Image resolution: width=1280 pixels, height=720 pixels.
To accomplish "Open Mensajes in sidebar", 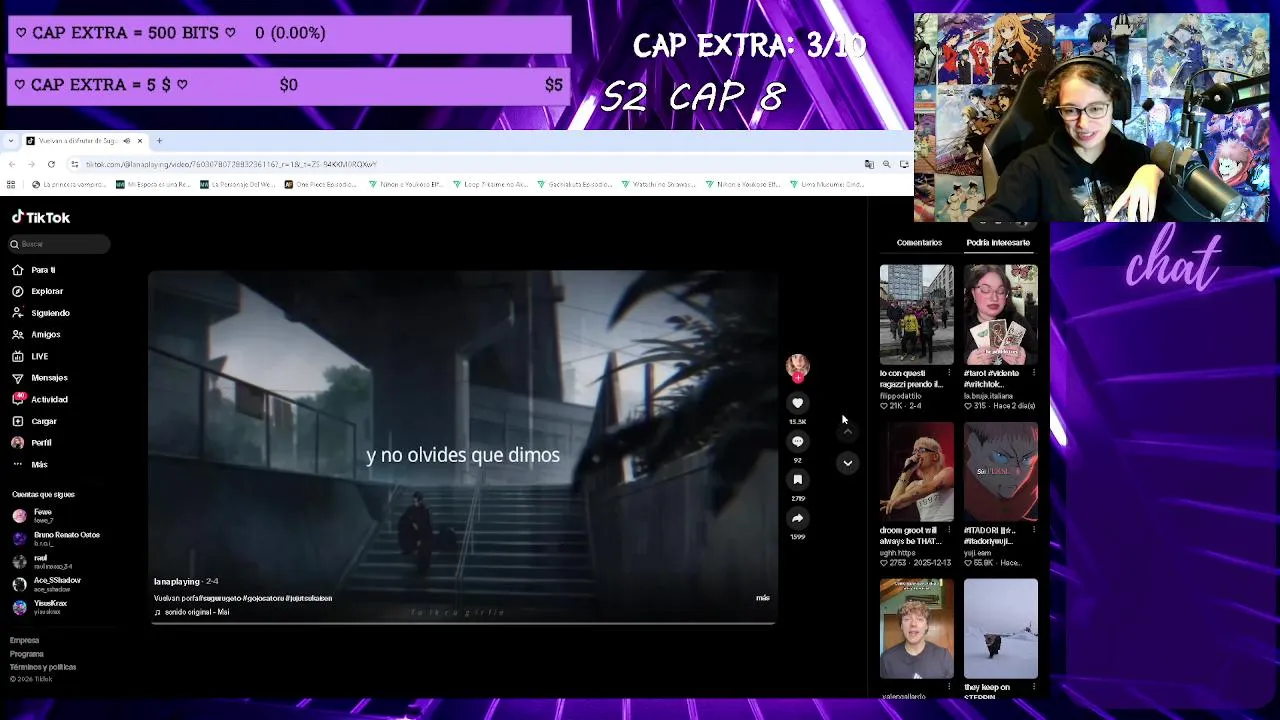I will click(x=40, y=378).
